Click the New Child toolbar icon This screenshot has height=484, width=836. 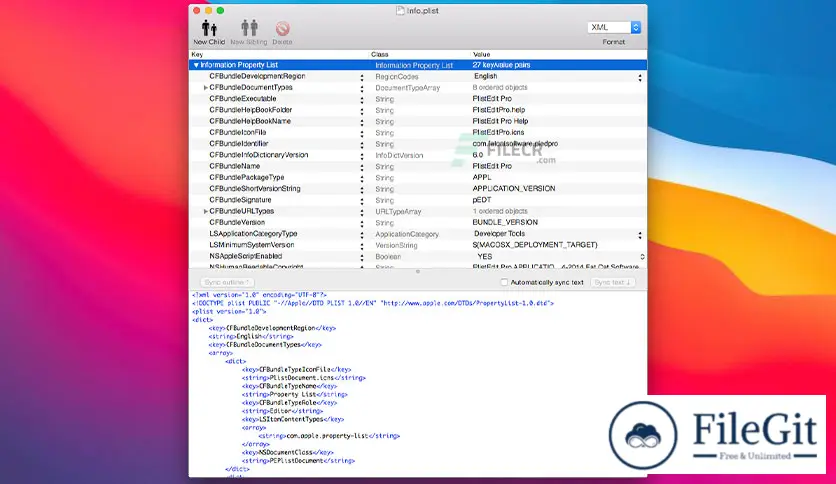[209, 28]
